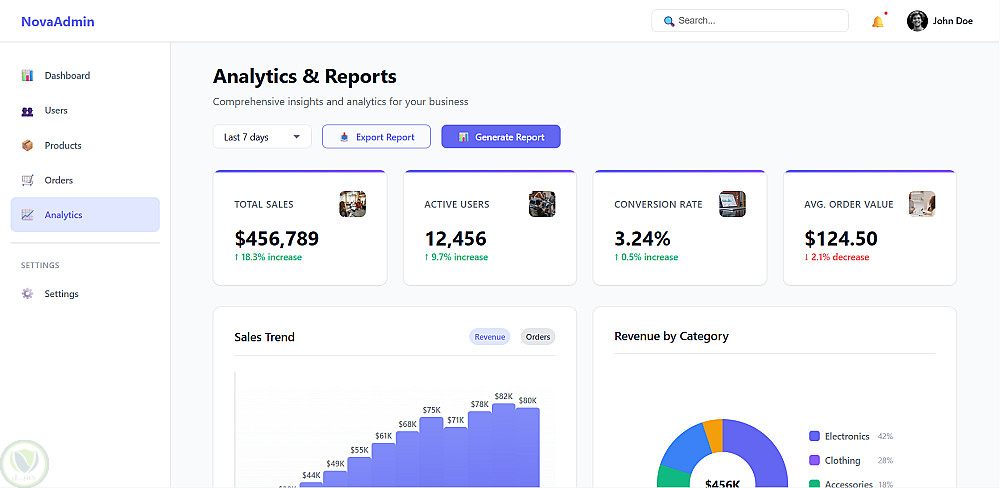Click the Clothing legend color swatch
Screen dimensions: 1000x488
coord(814,460)
